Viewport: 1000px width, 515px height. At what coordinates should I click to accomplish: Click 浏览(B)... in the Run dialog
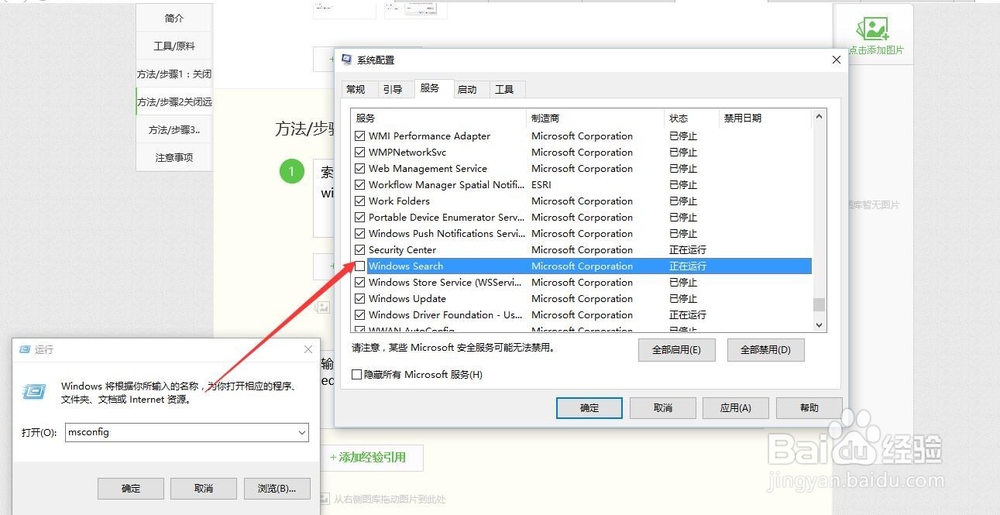tap(277, 489)
